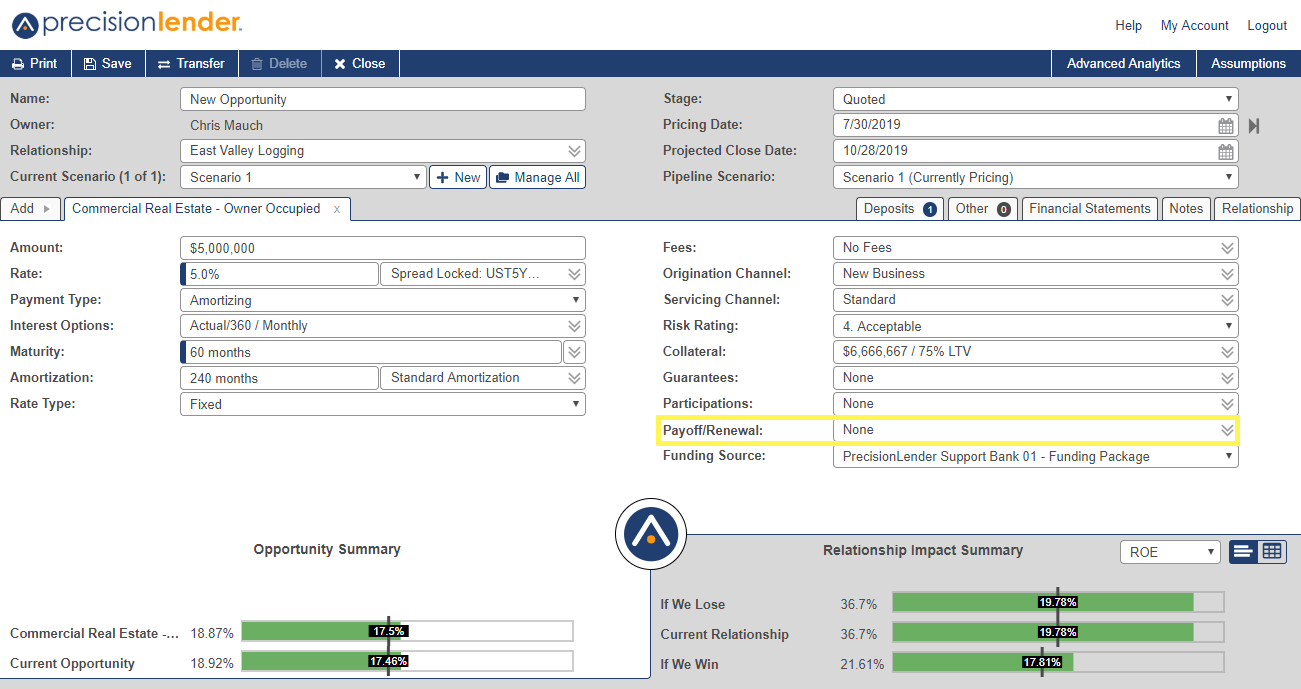This screenshot has width=1301, height=689.
Task: Expand the Relationship field East Valley Logging
Action: (x=383, y=151)
